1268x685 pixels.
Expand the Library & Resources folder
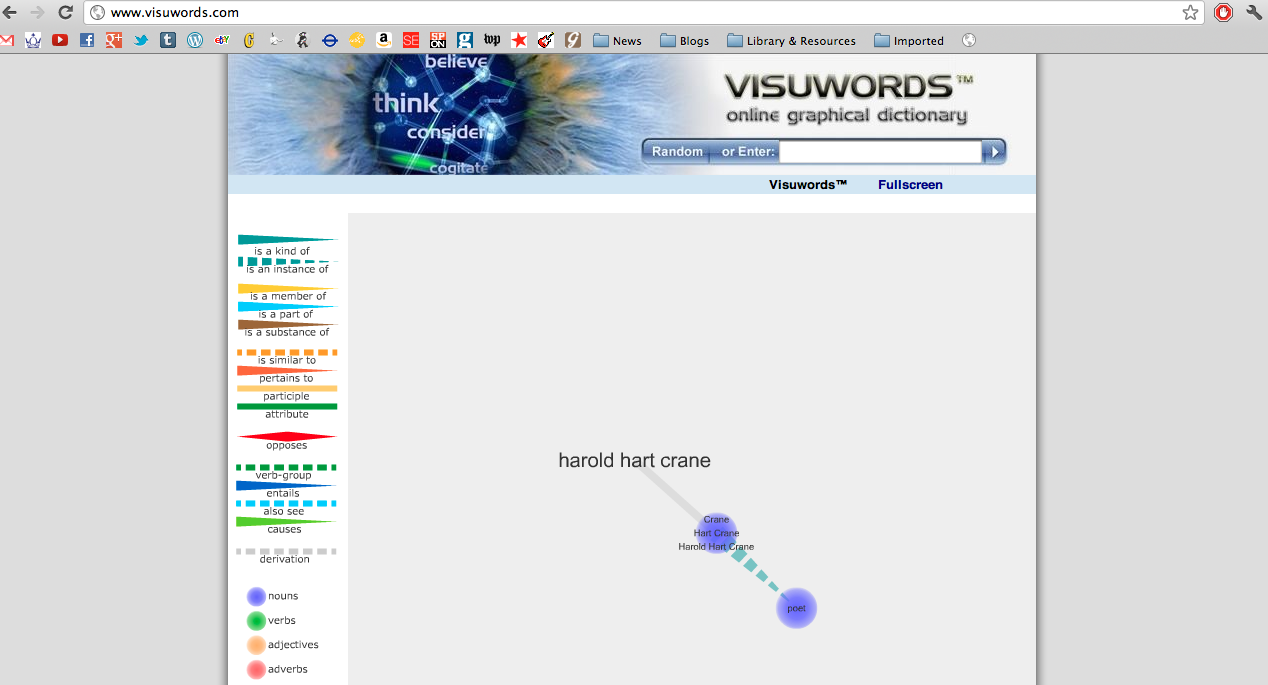coord(791,41)
